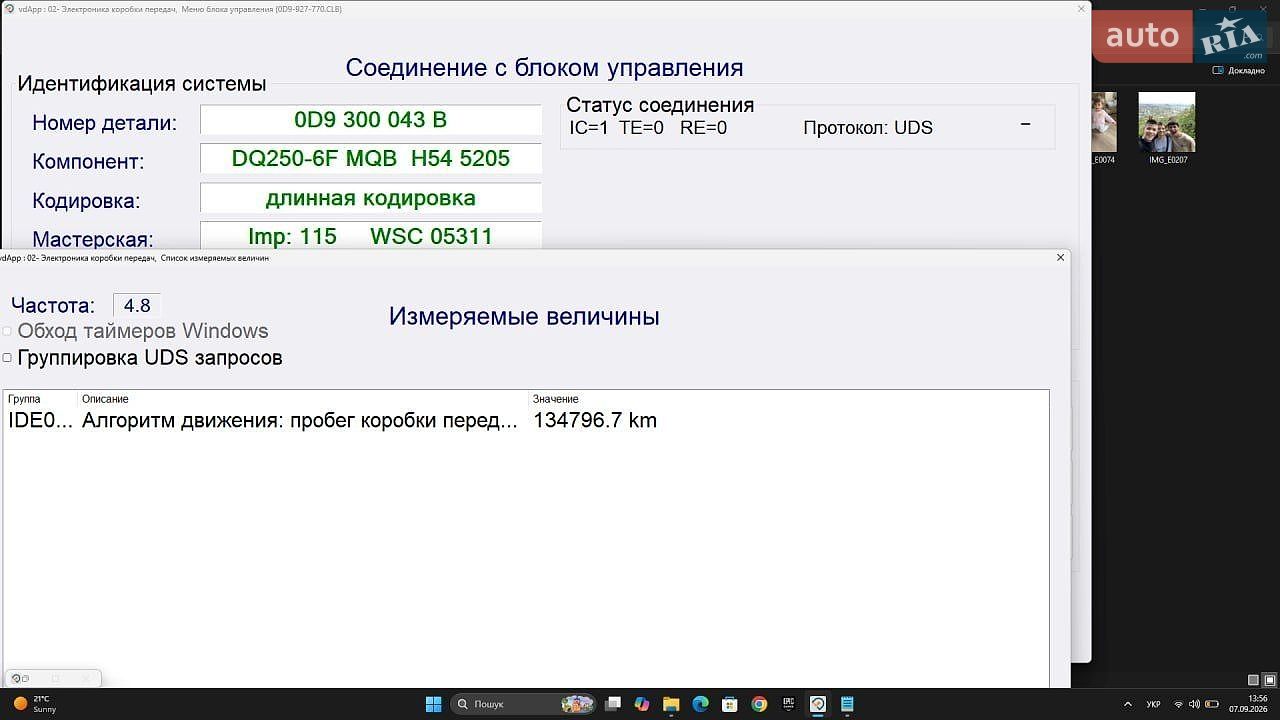Viewport: 1280px width, 720px height.
Task: Open Task View from the taskbar
Action: (x=613, y=704)
